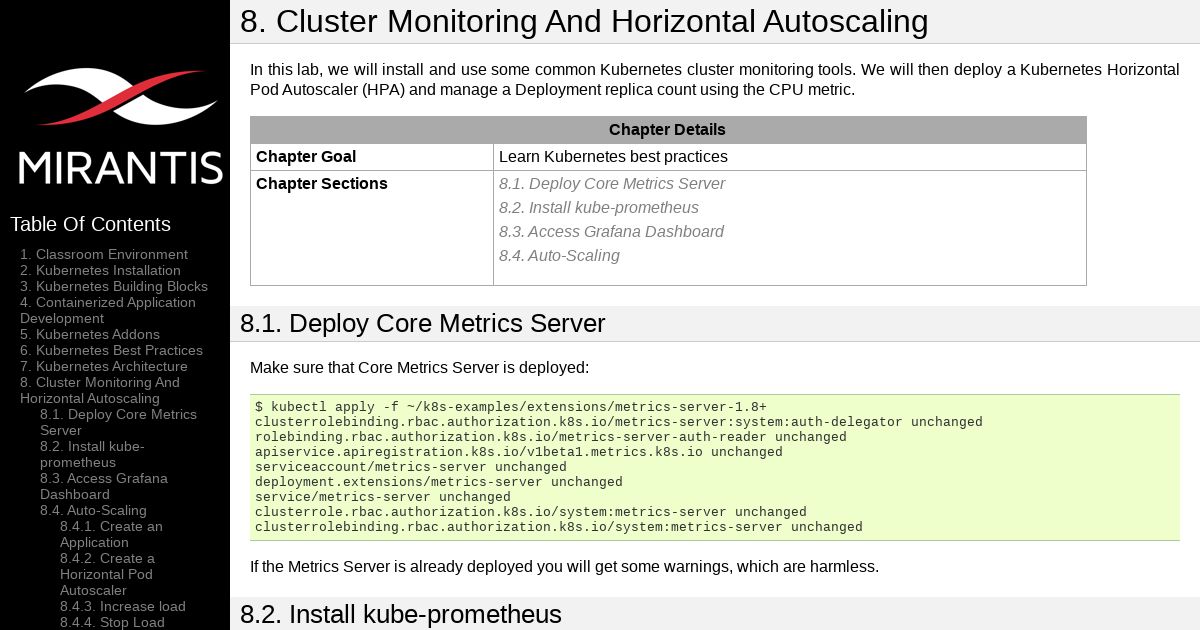Click 'Make sure that Core Metrics Server is deployed' text
The height and width of the screenshot is (630, 1200).
[420, 368]
